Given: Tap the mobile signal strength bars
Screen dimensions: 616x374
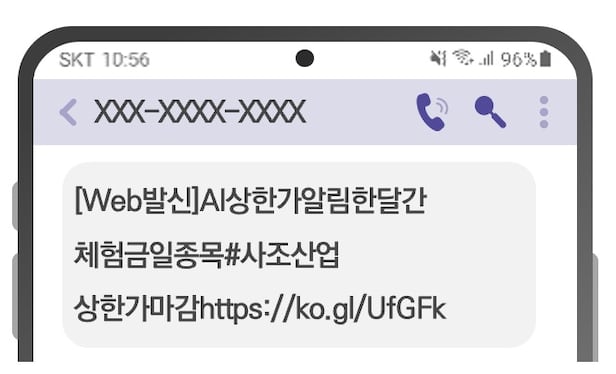Looking at the screenshot, I should (x=486, y=59).
